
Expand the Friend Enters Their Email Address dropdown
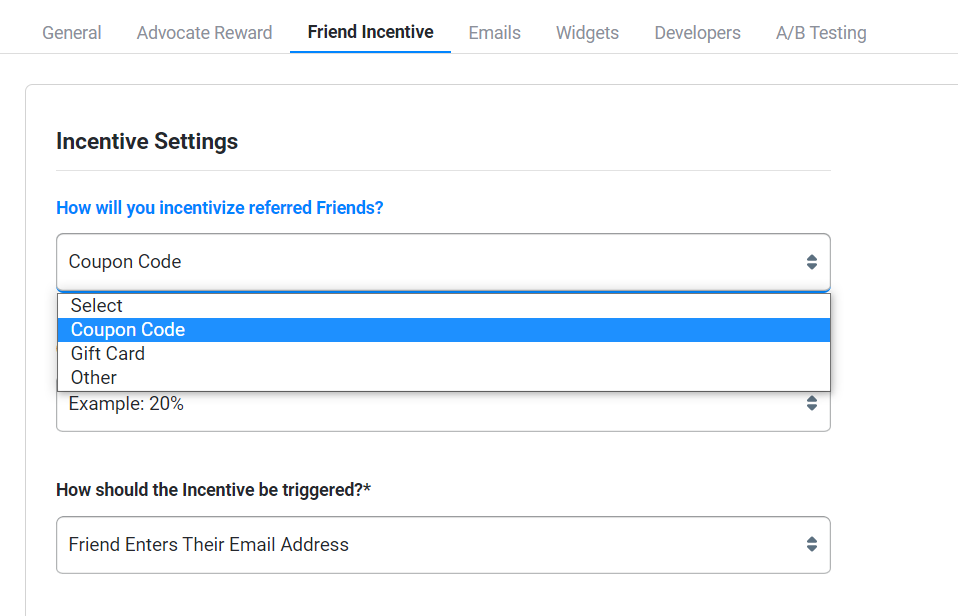click(x=442, y=545)
